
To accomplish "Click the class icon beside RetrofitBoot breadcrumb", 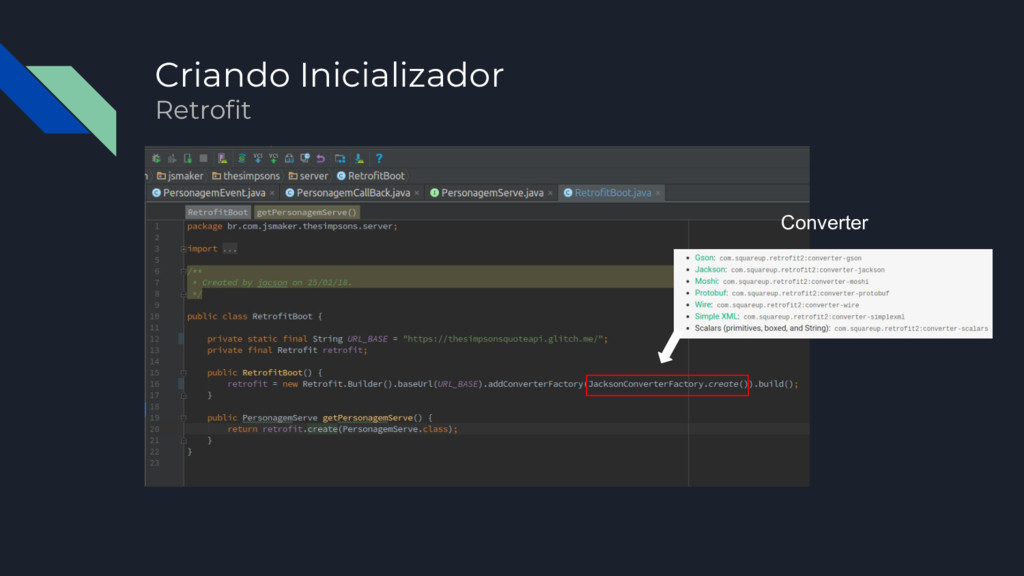I will pyautogui.click(x=341, y=176).
